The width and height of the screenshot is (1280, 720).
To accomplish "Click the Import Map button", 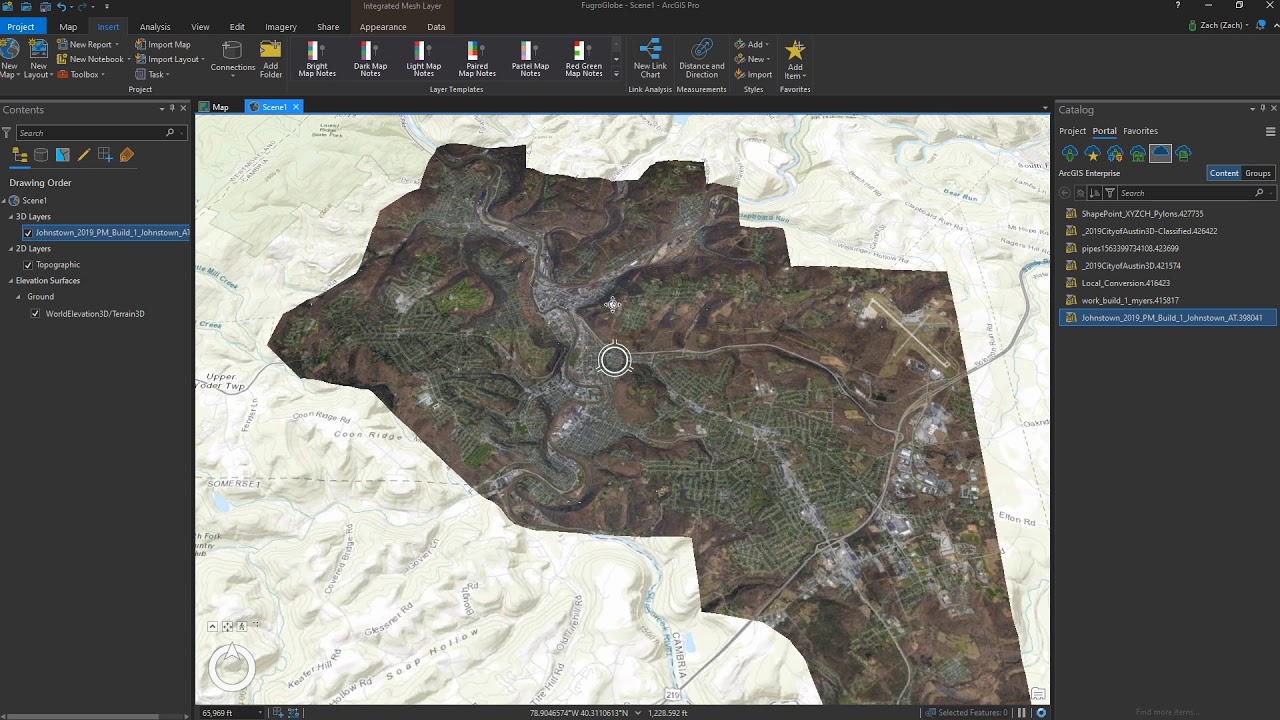I will (163, 45).
